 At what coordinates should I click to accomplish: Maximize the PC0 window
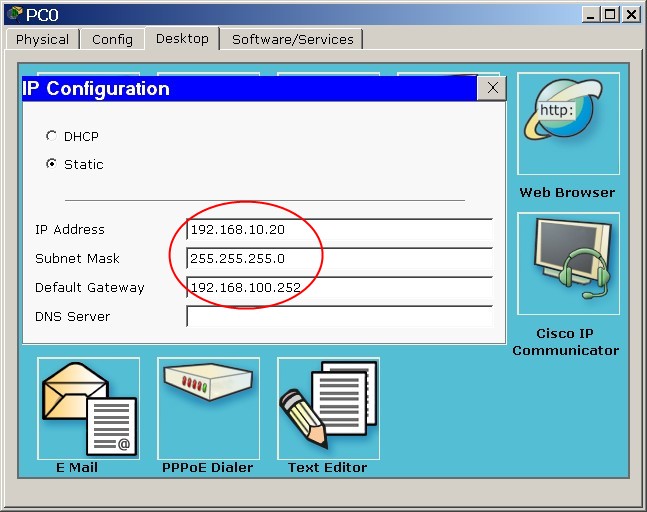[610, 15]
